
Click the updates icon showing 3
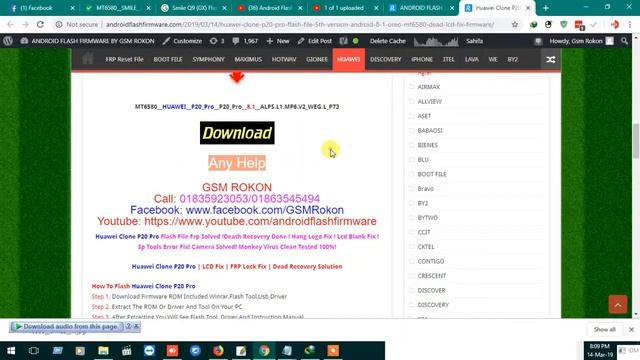point(217,41)
